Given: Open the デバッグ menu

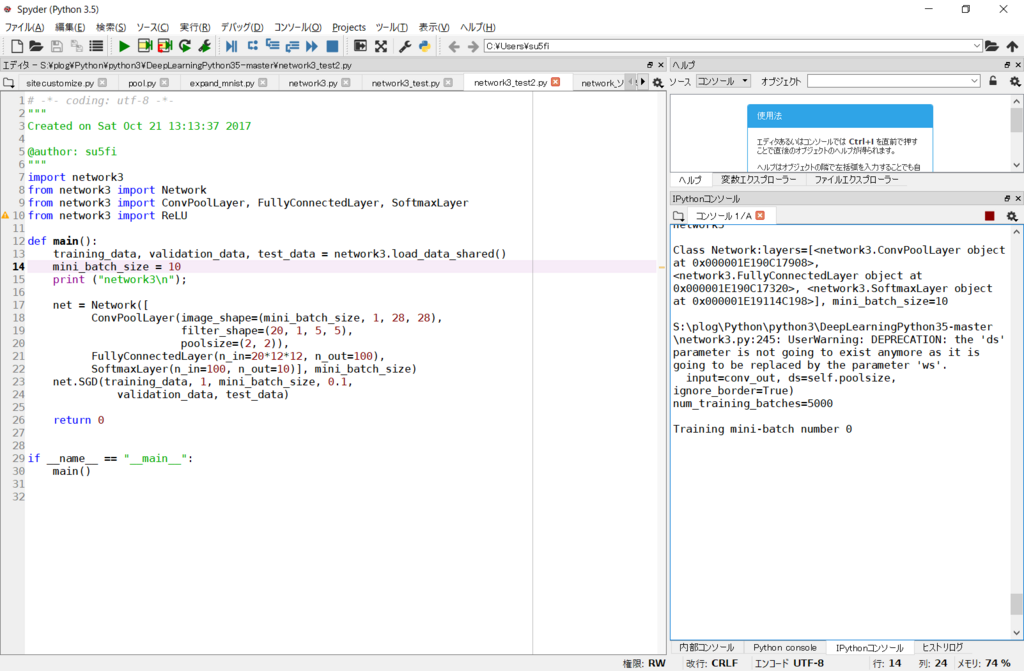Looking at the screenshot, I should [x=242, y=27].
